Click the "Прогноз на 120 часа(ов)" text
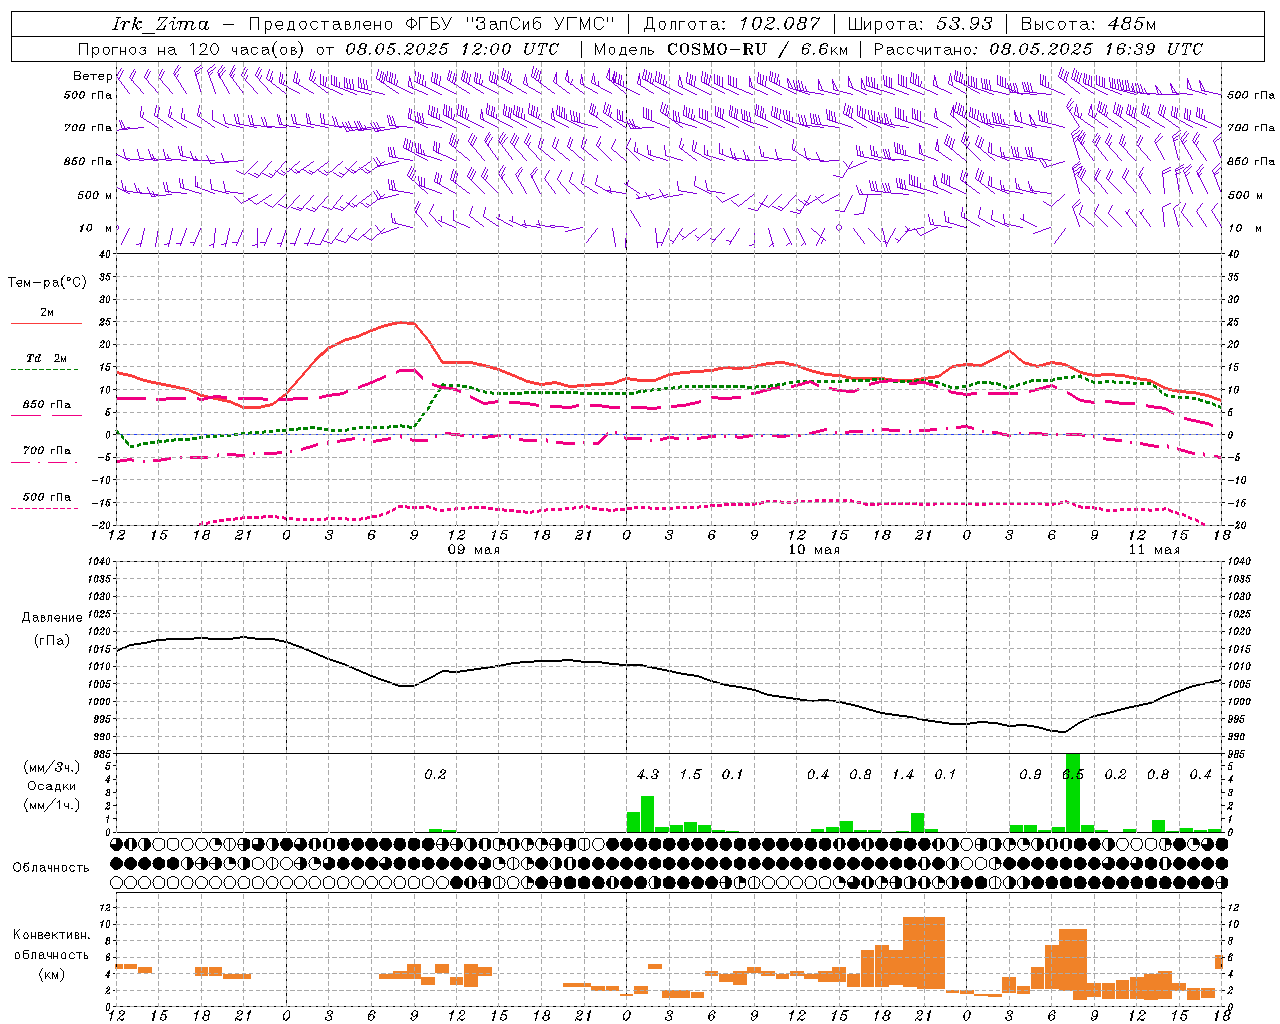This screenshot has height=1024, width=1280. [x=192, y=49]
